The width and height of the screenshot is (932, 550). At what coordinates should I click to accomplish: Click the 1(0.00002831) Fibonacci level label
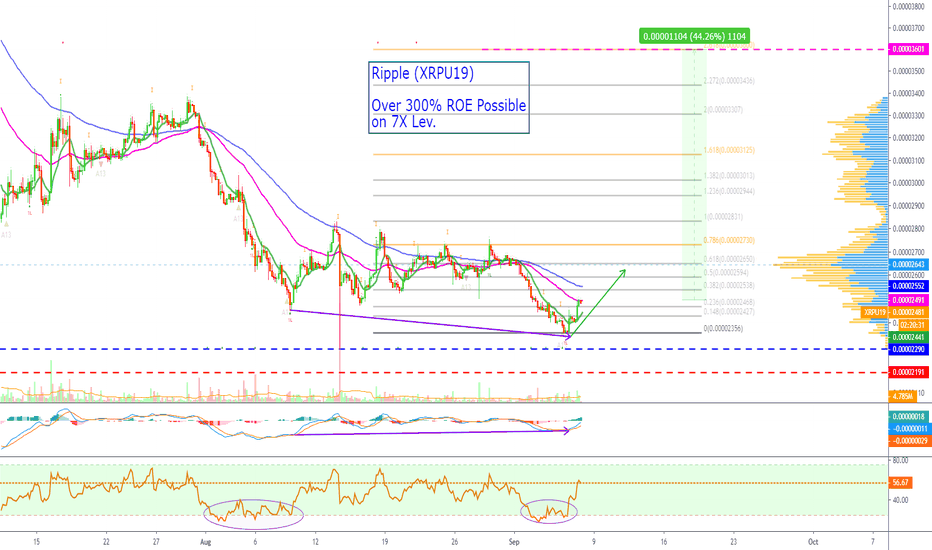pos(723,217)
